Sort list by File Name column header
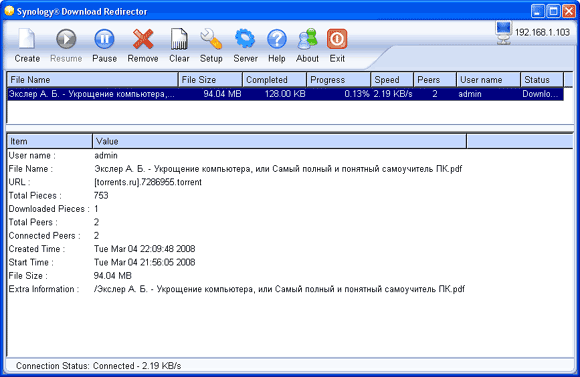The image size is (580, 377). 92,80
